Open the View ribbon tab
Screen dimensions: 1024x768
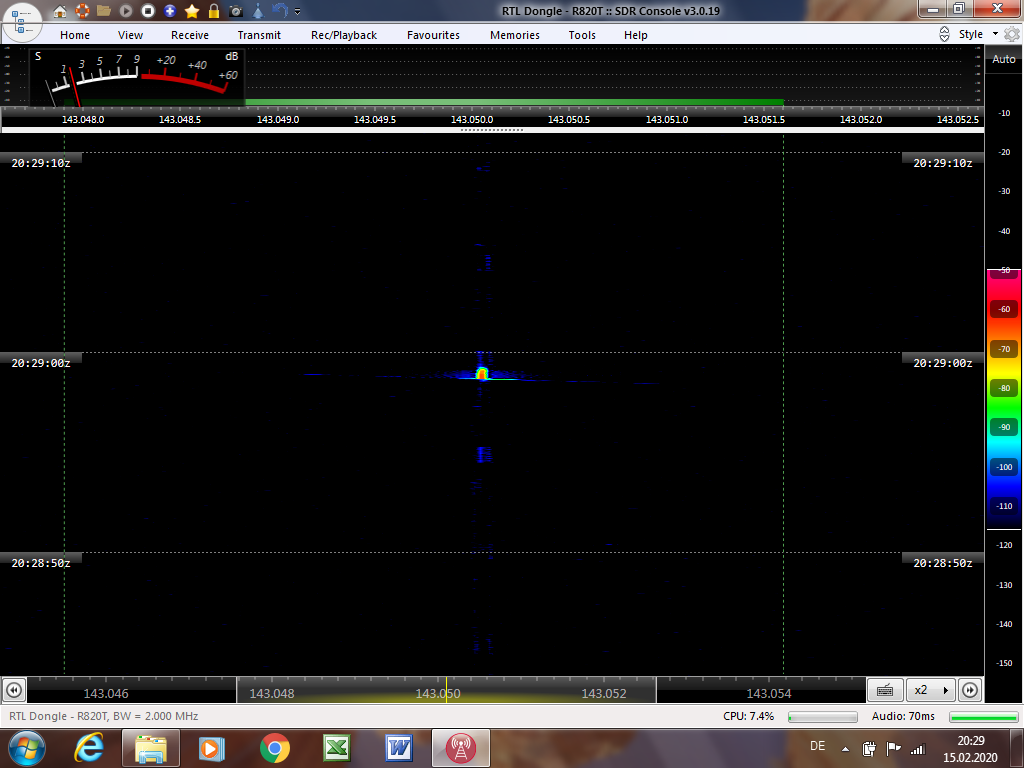tap(131, 35)
